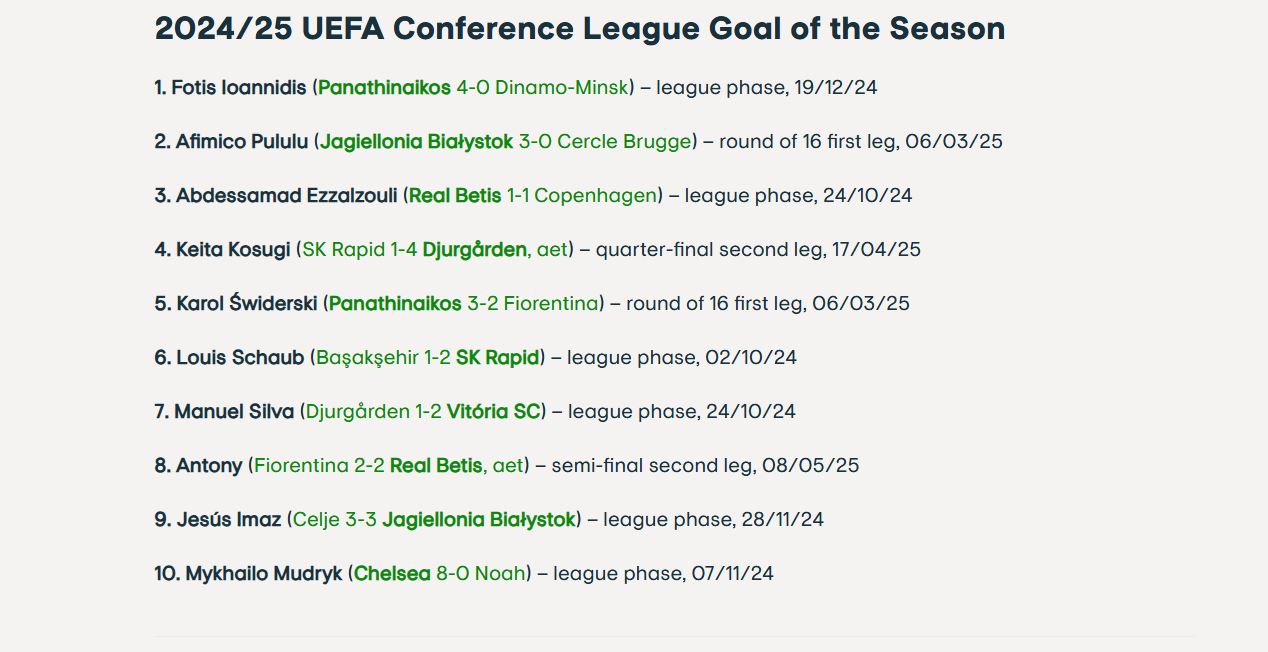Click the Goal of the Season heading
This screenshot has width=1268, height=652.
579,29
